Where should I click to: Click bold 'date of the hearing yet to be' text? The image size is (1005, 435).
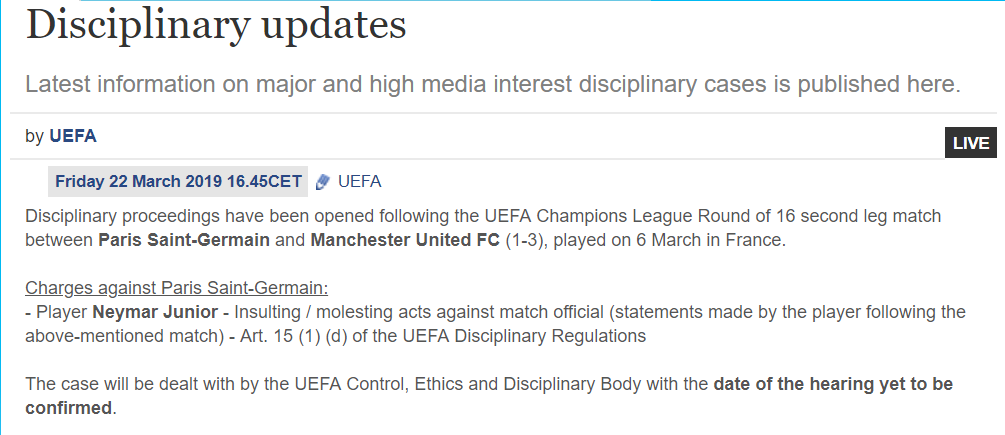point(833,384)
